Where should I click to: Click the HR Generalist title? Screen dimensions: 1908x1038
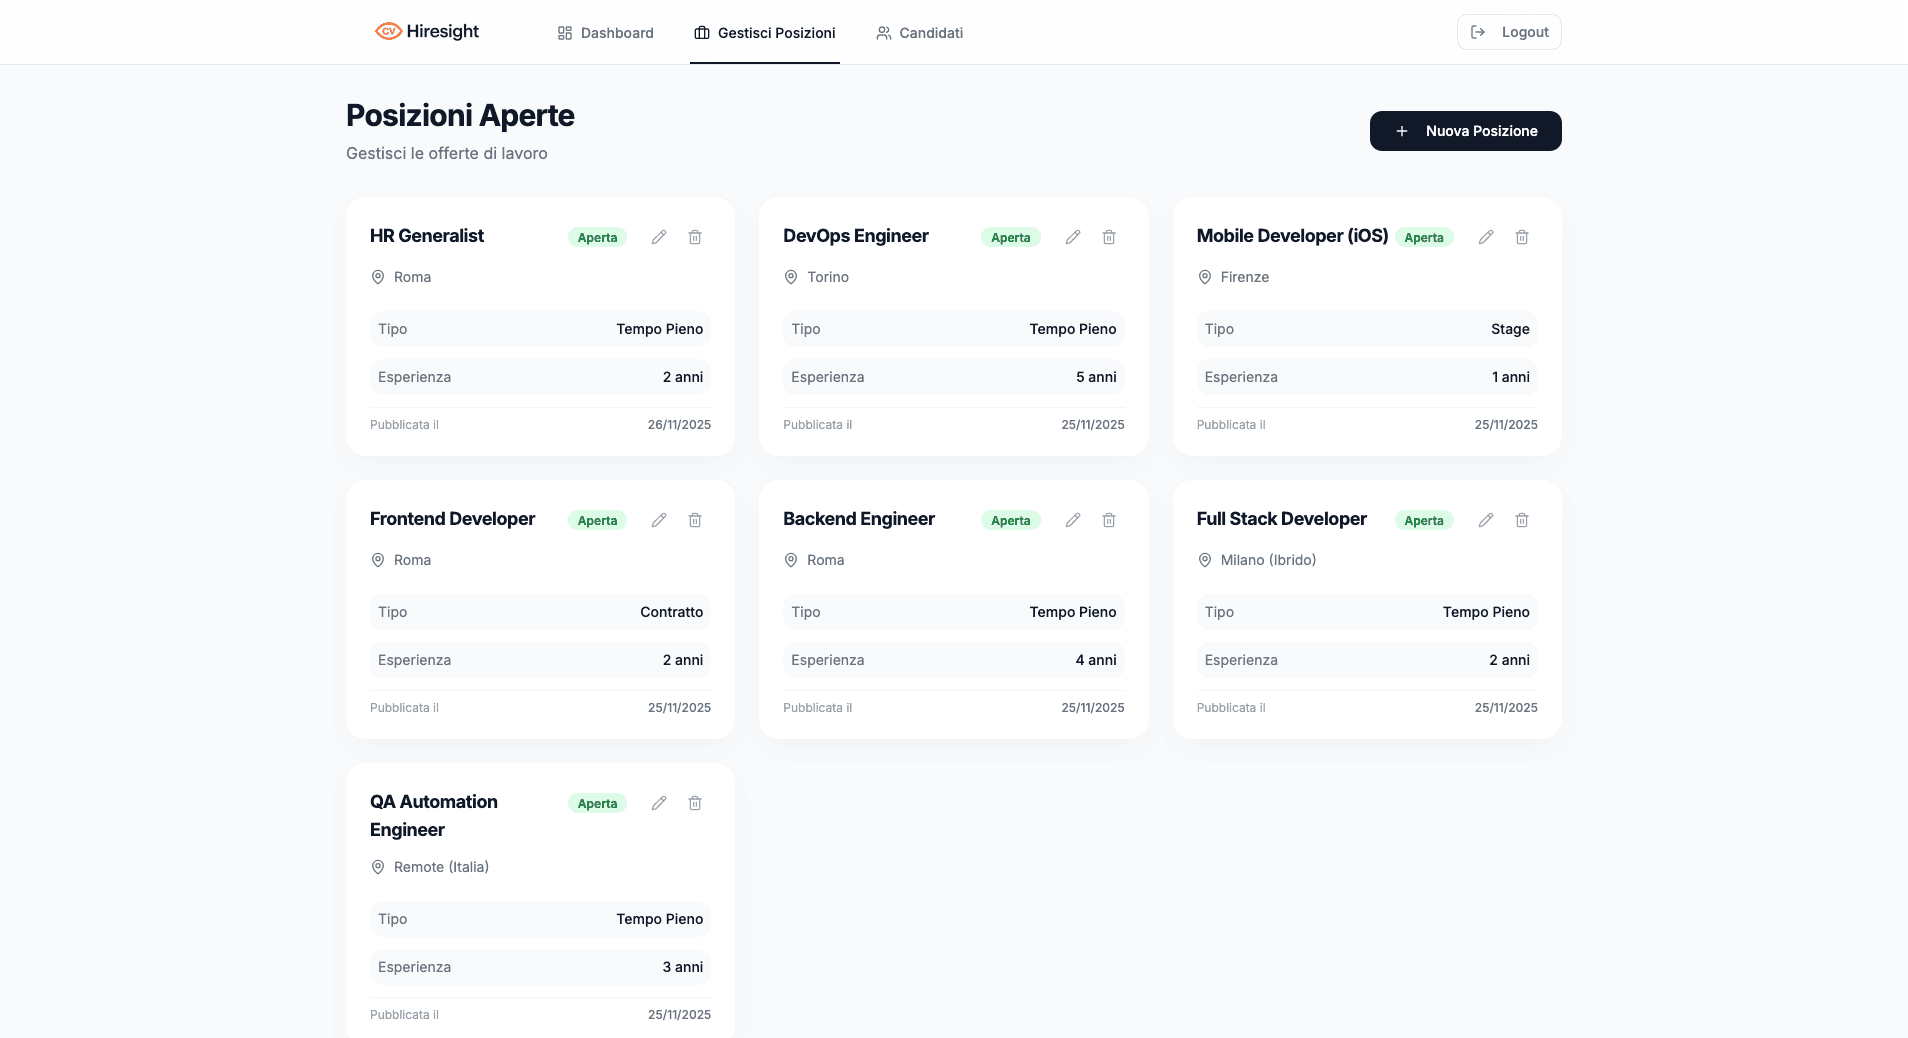tap(427, 236)
